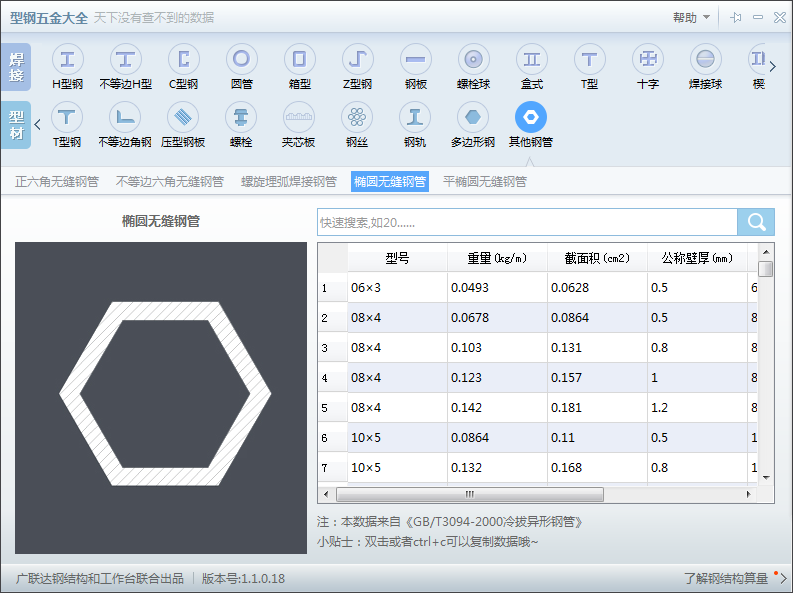This screenshot has width=793, height=593.
Task: Select the 多边形钢 polygon steel icon
Action: coord(473,124)
